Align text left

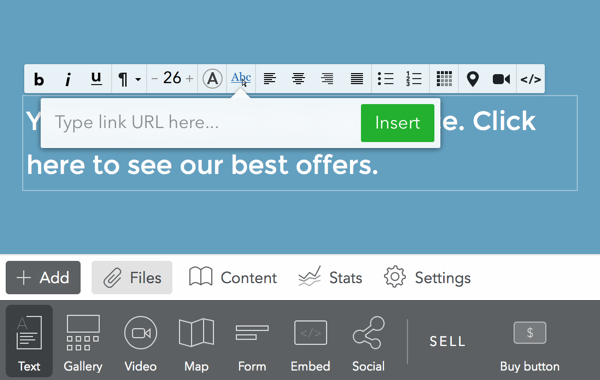(270, 79)
